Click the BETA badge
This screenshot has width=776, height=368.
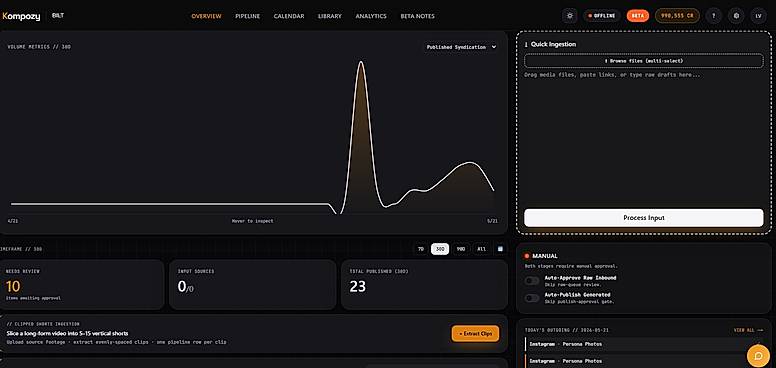638,16
